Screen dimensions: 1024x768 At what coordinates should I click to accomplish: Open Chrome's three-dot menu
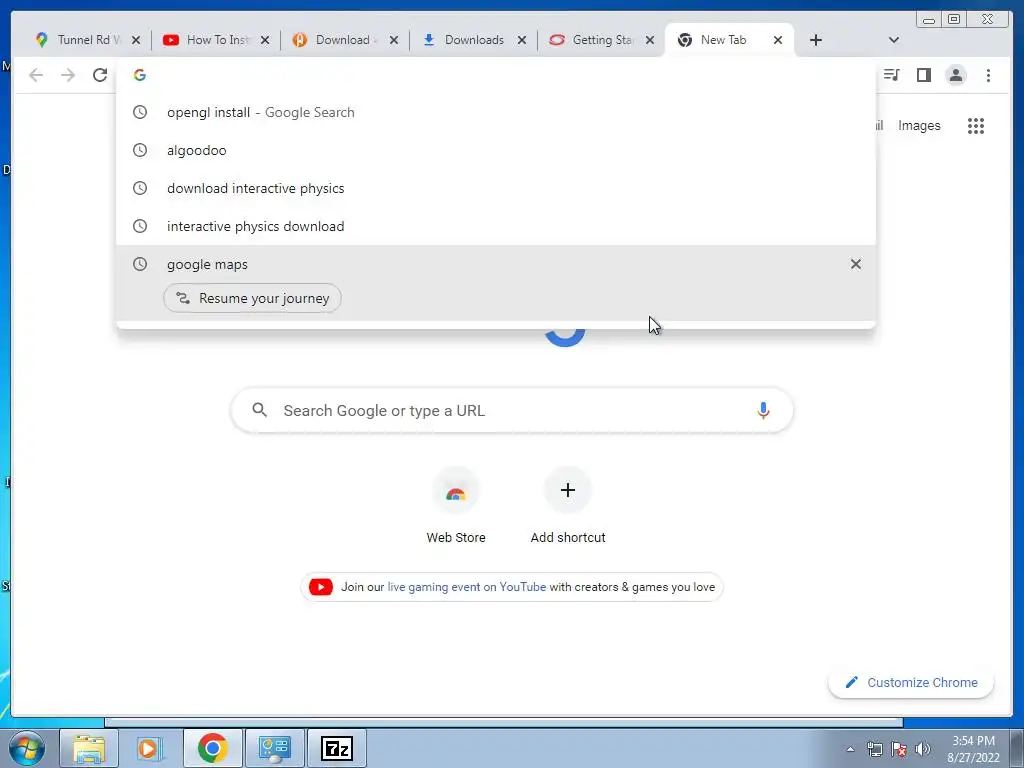point(988,75)
